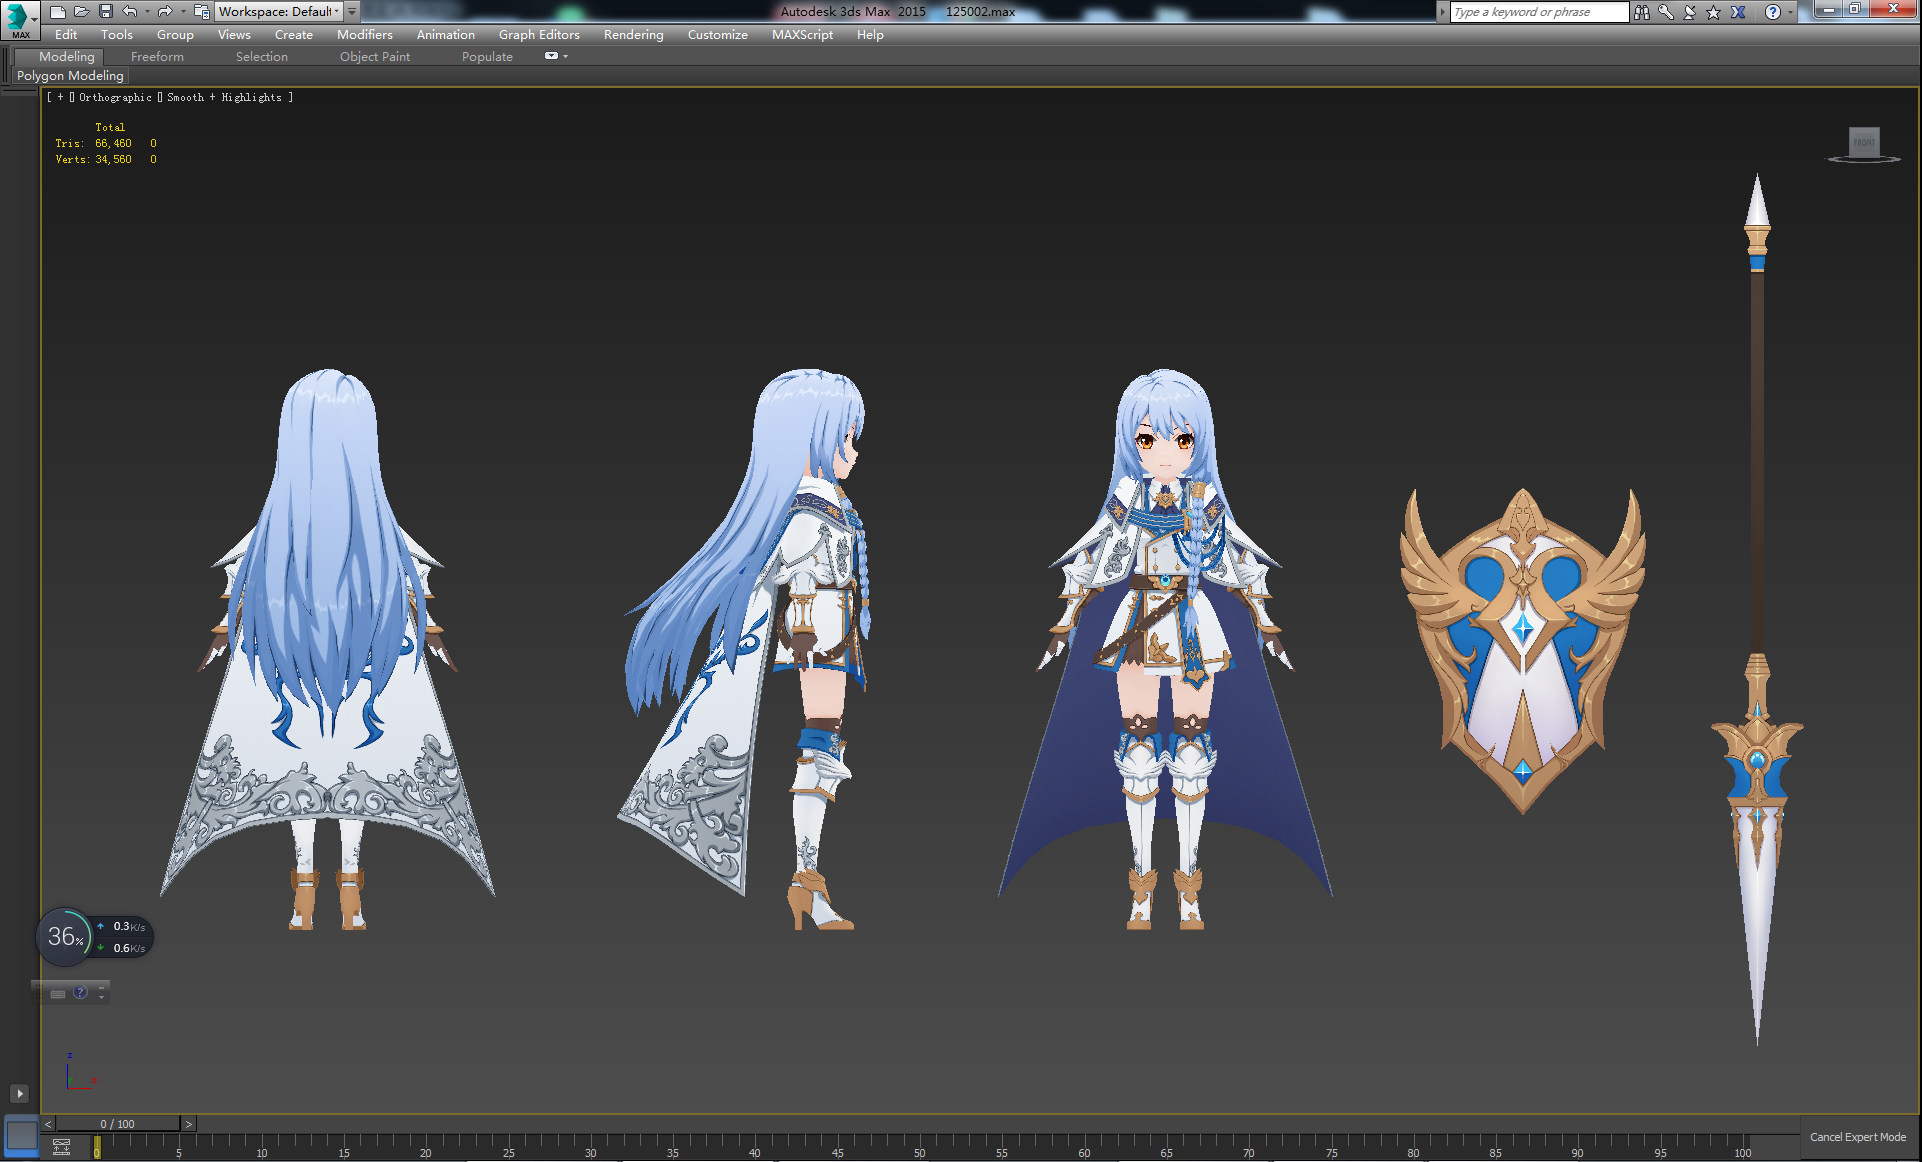Click the Polygon Modeling panel button
The image size is (1922, 1162).
click(70, 75)
